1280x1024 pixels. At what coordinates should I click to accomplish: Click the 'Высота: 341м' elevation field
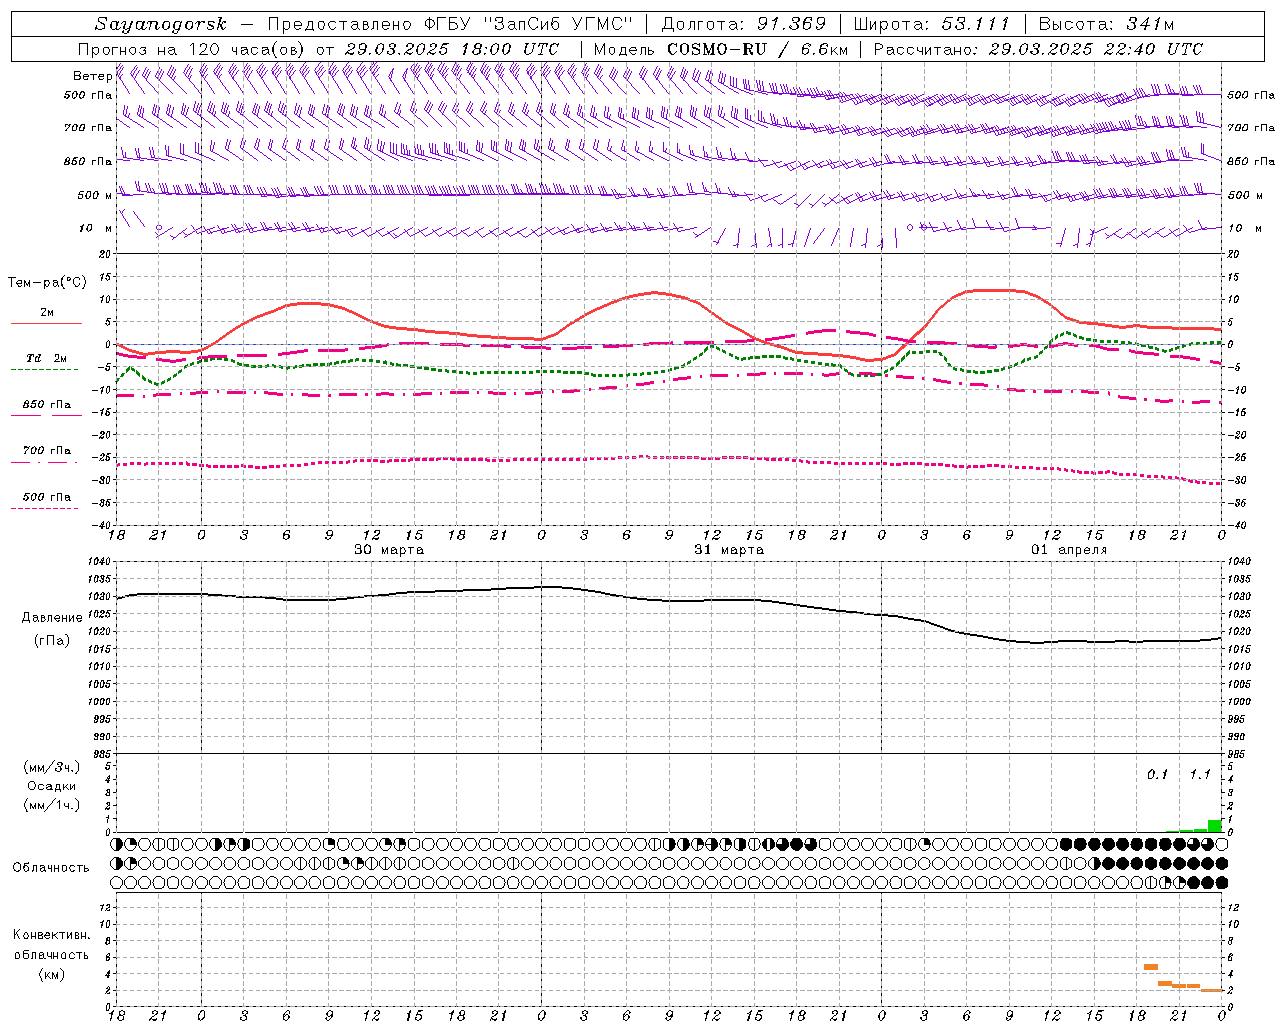point(1106,24)
